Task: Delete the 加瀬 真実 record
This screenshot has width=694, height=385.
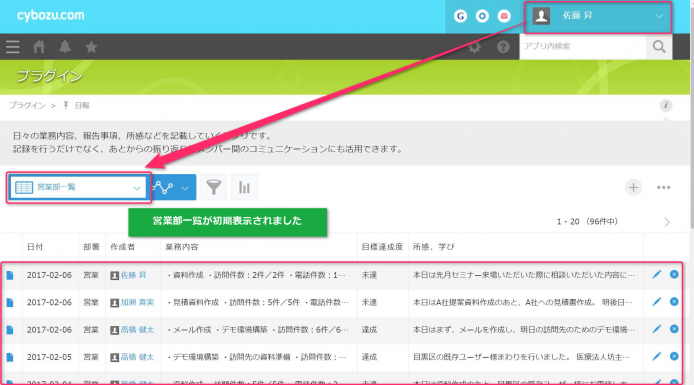Action: [x=674, y=302]
